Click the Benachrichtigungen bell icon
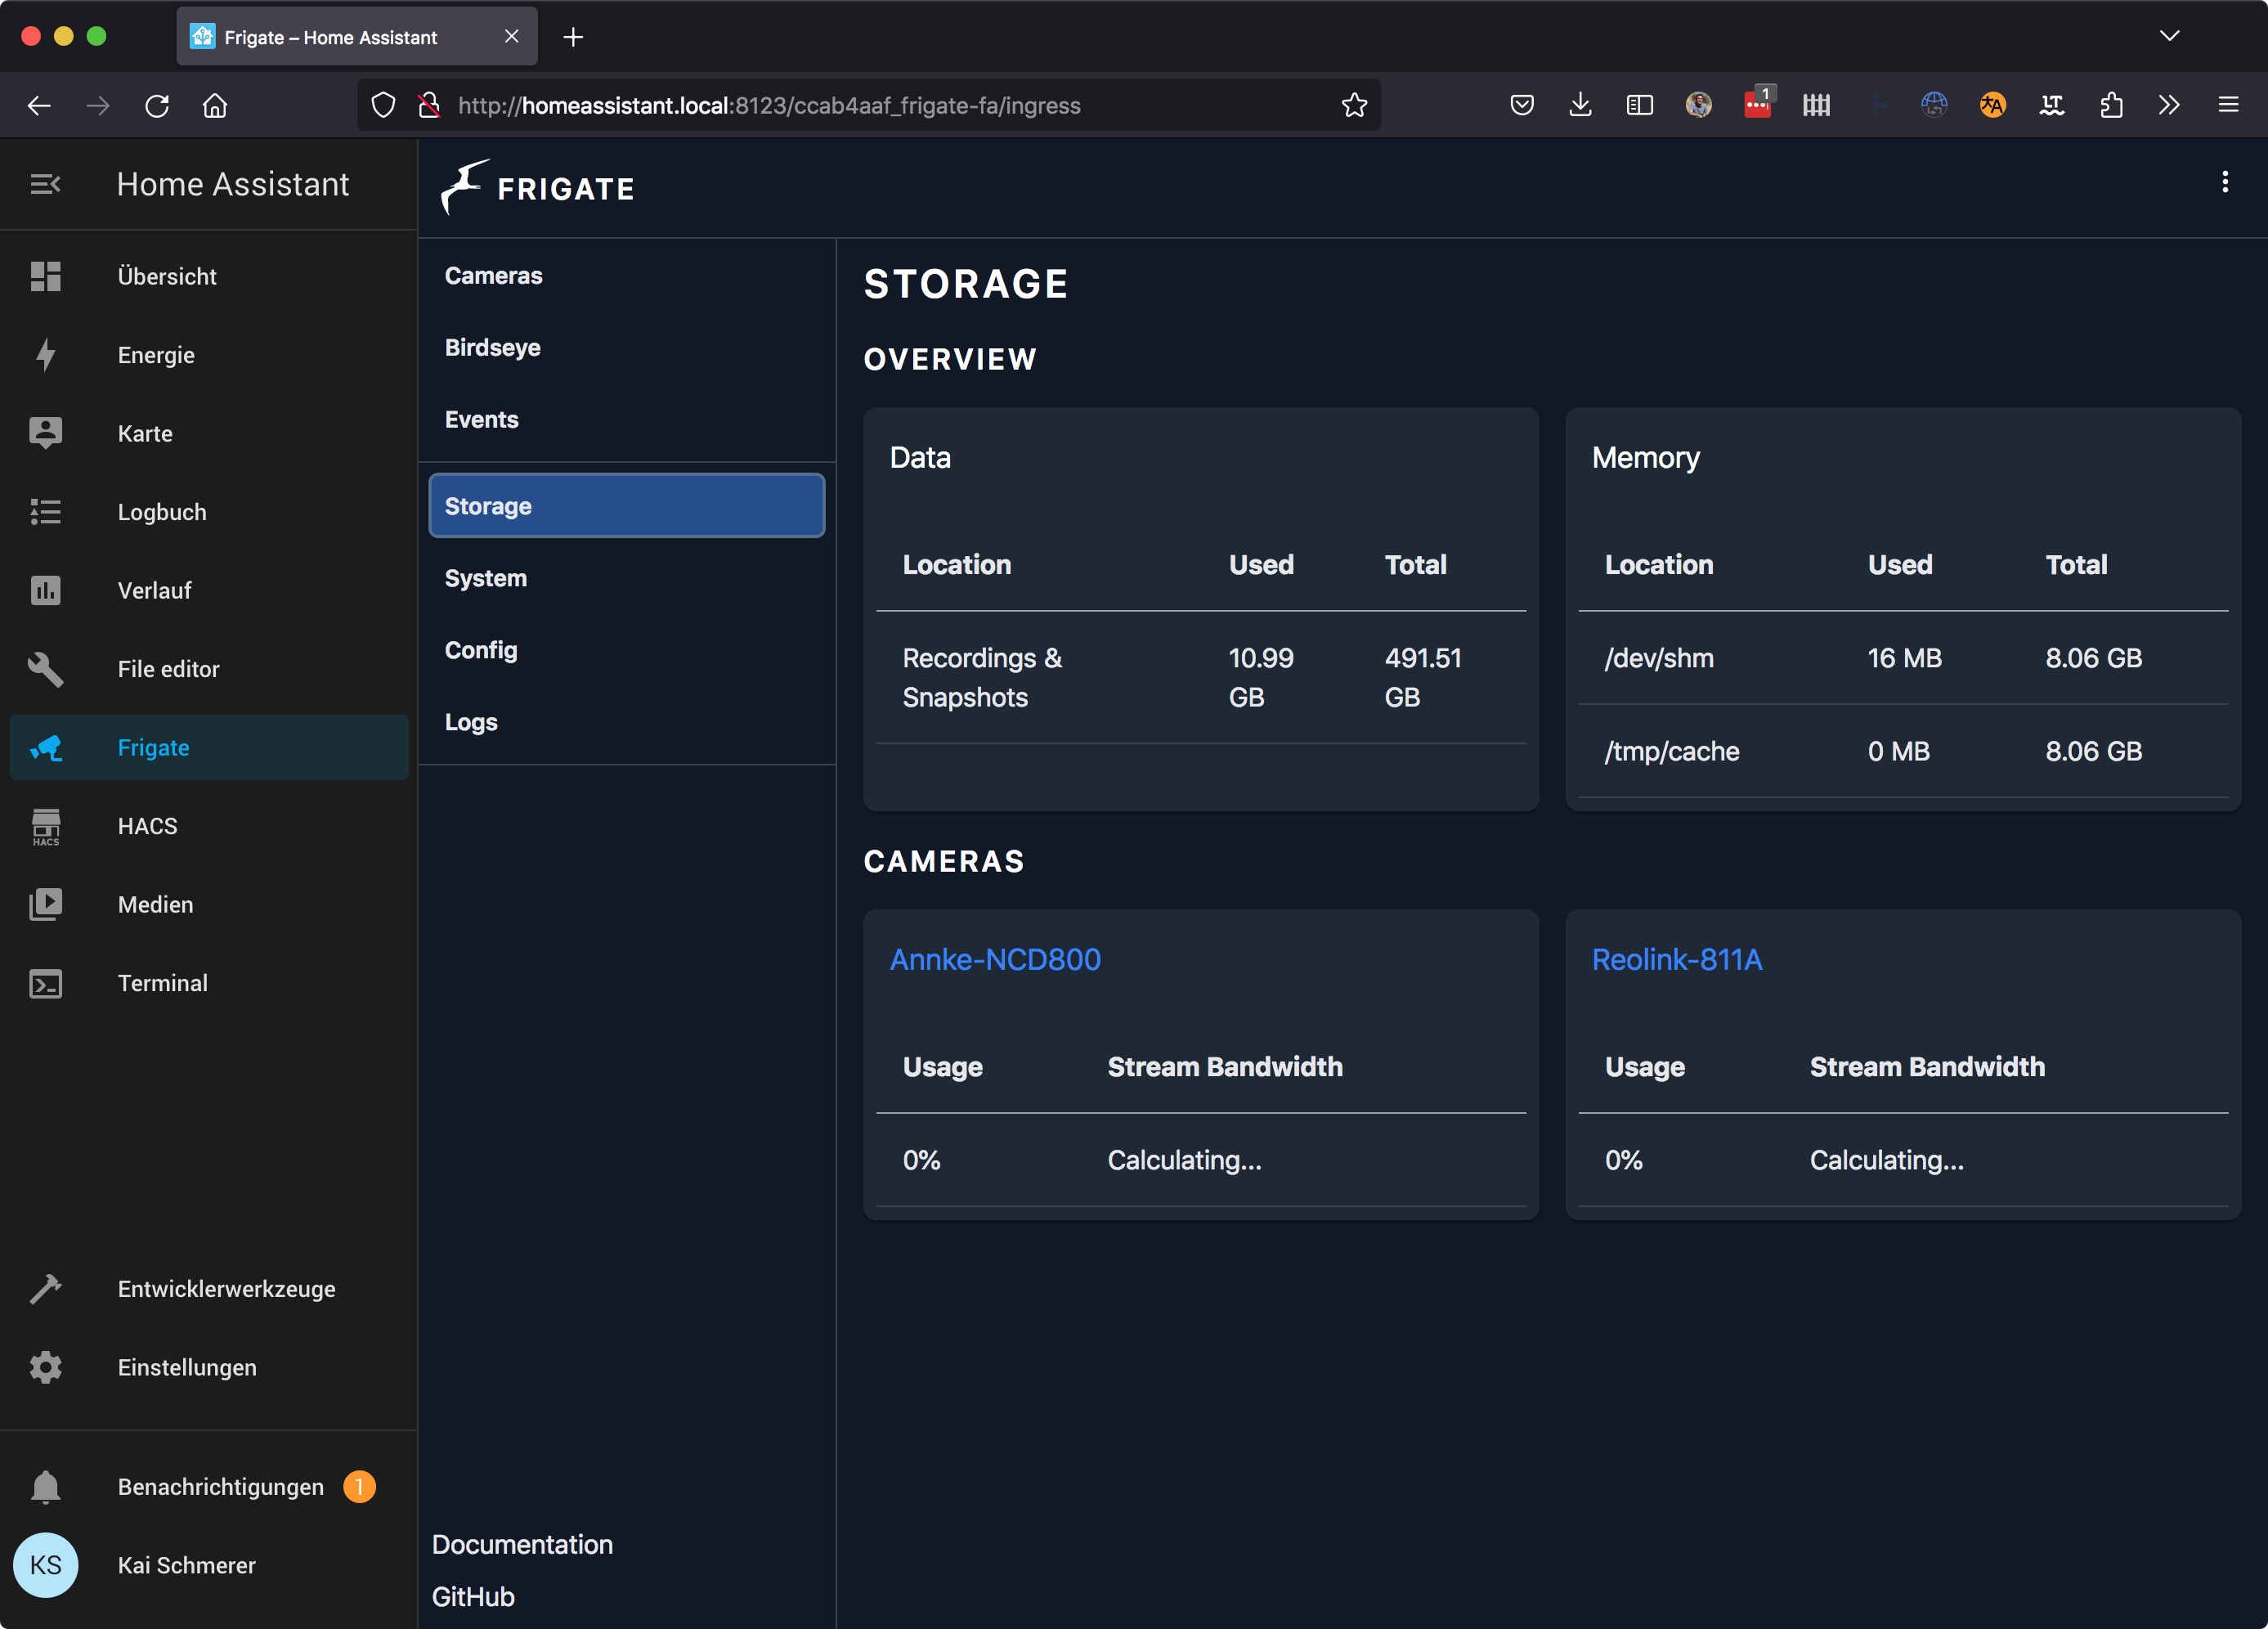 click(46, 1486)
